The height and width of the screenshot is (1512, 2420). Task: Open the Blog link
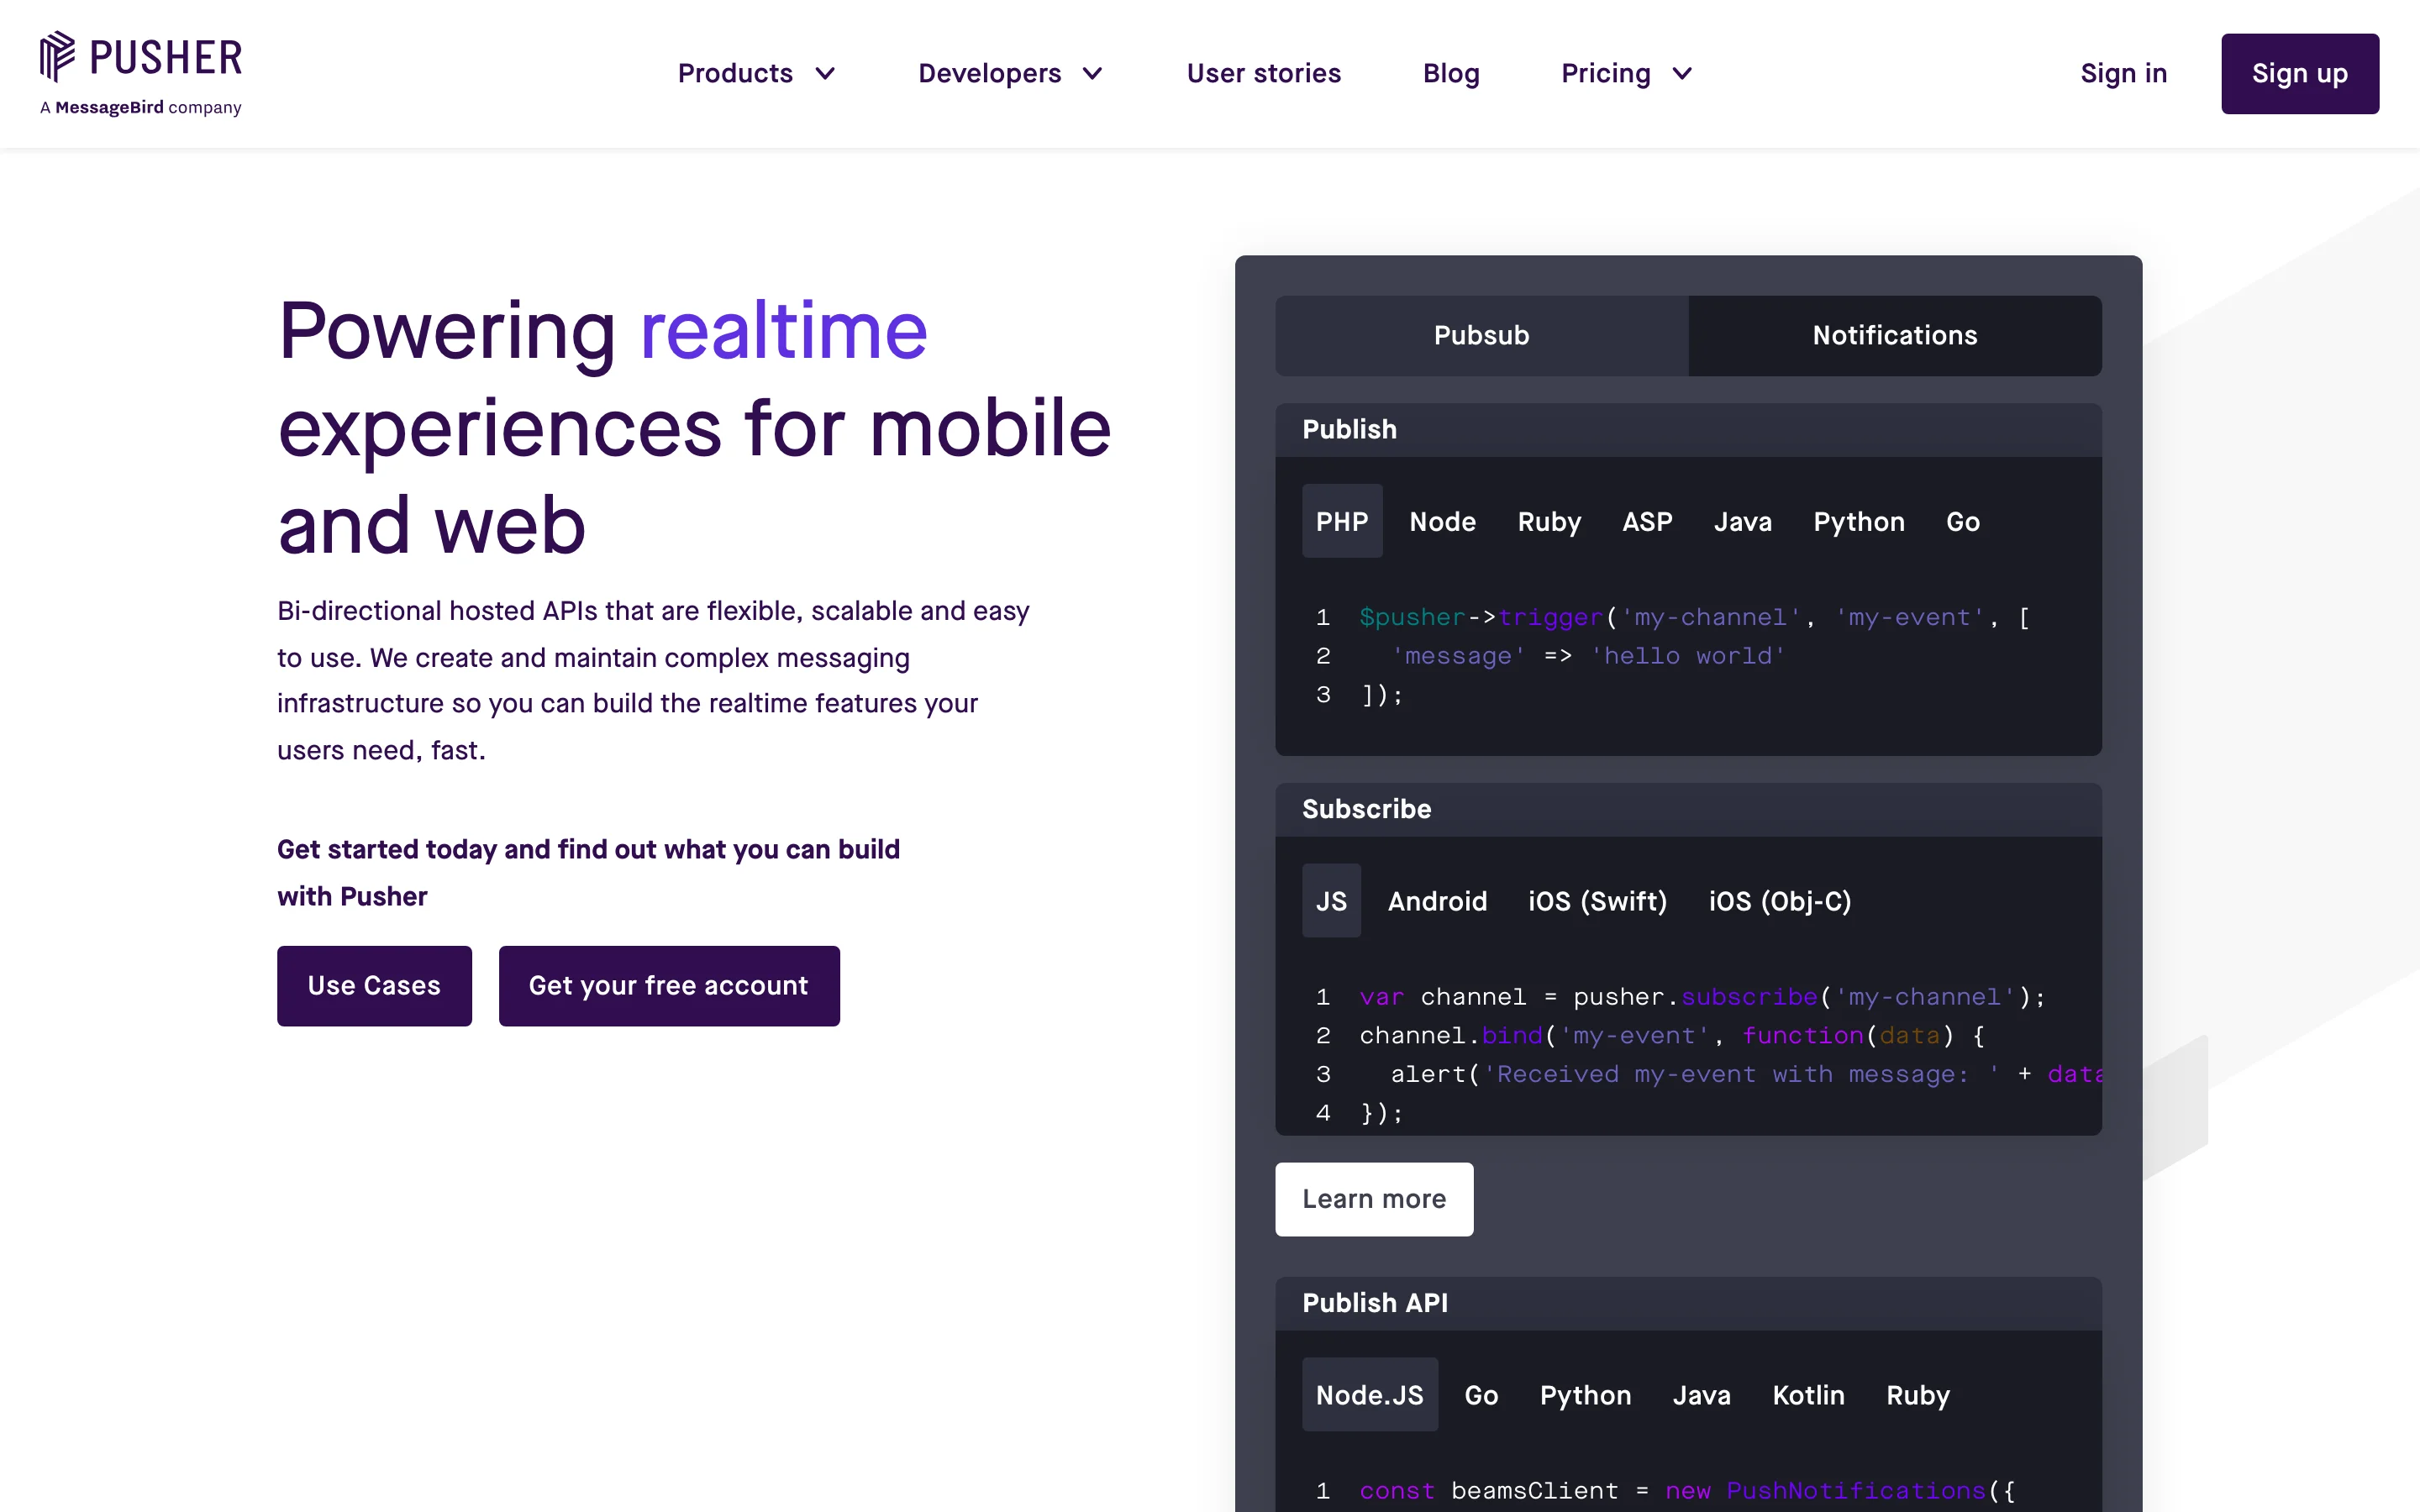1450,74
